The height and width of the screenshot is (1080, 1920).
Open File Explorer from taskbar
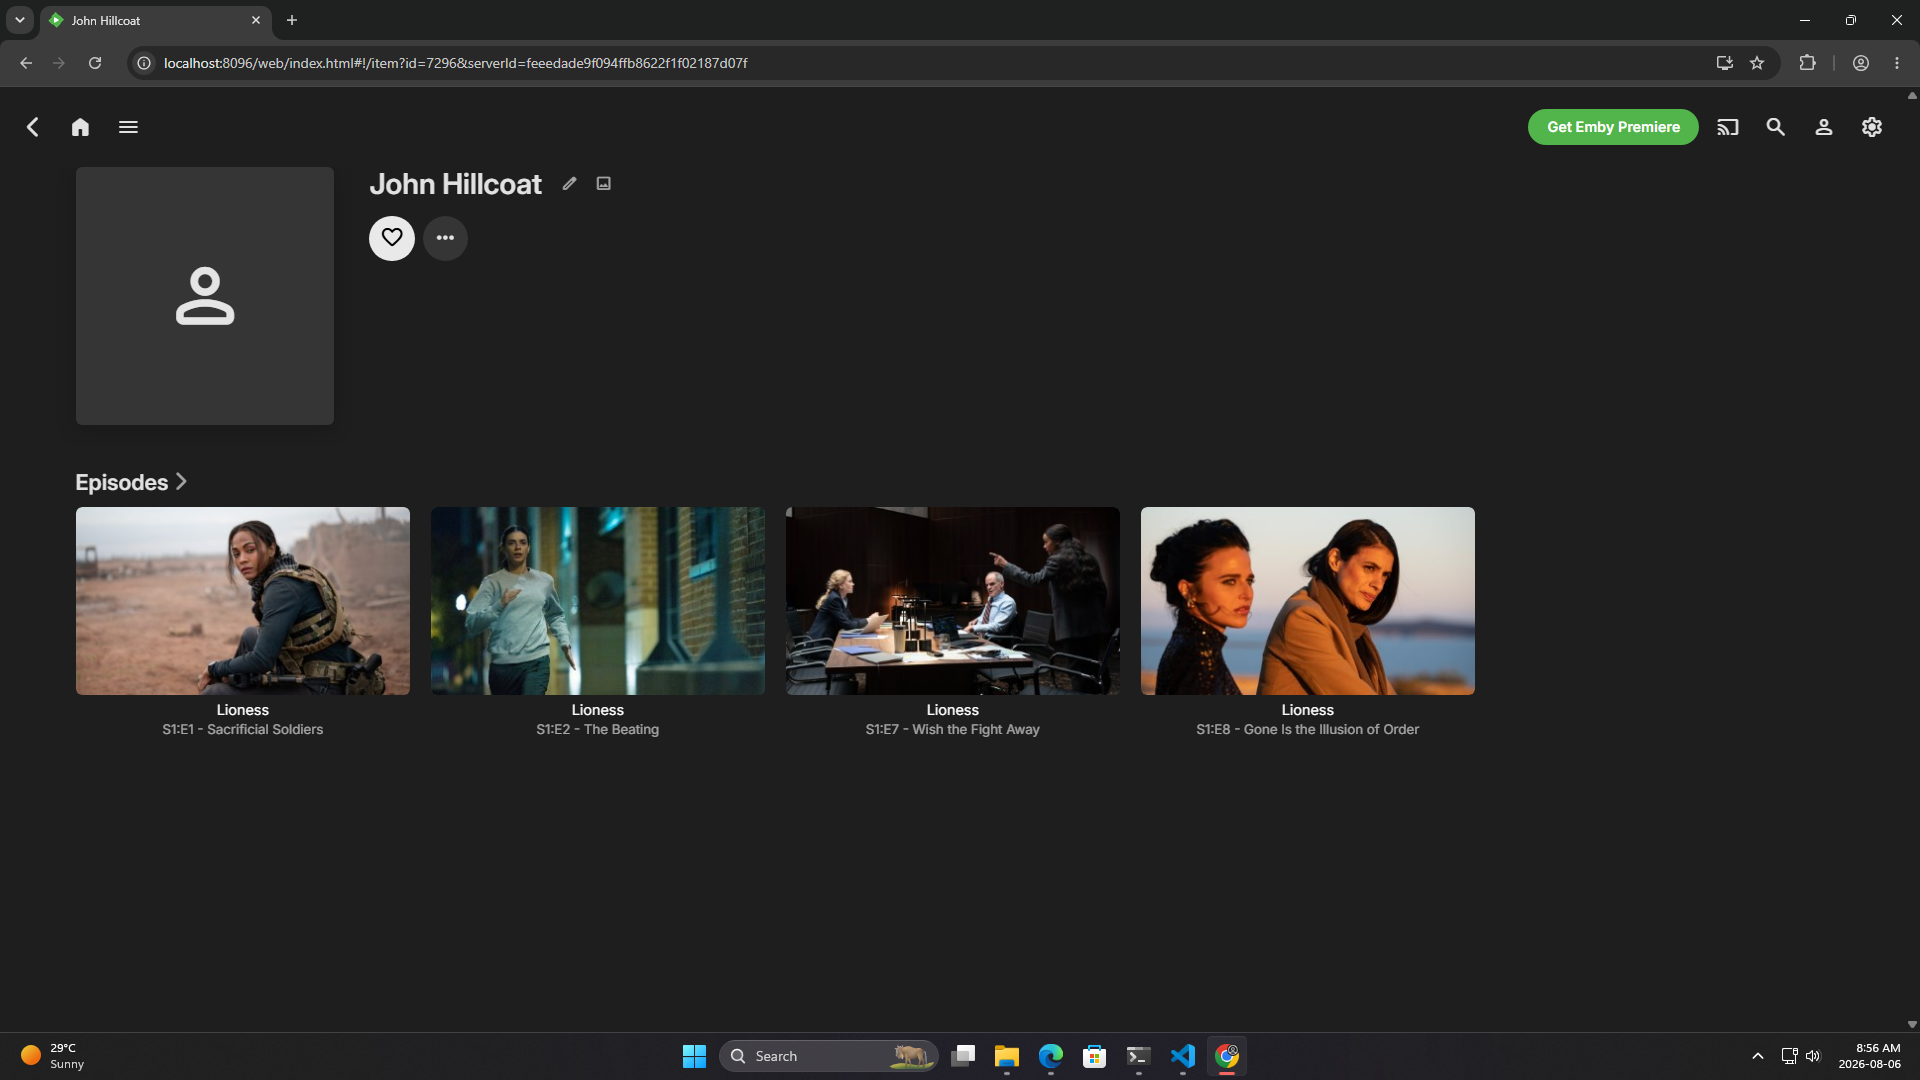[x=1007, y=1056]
